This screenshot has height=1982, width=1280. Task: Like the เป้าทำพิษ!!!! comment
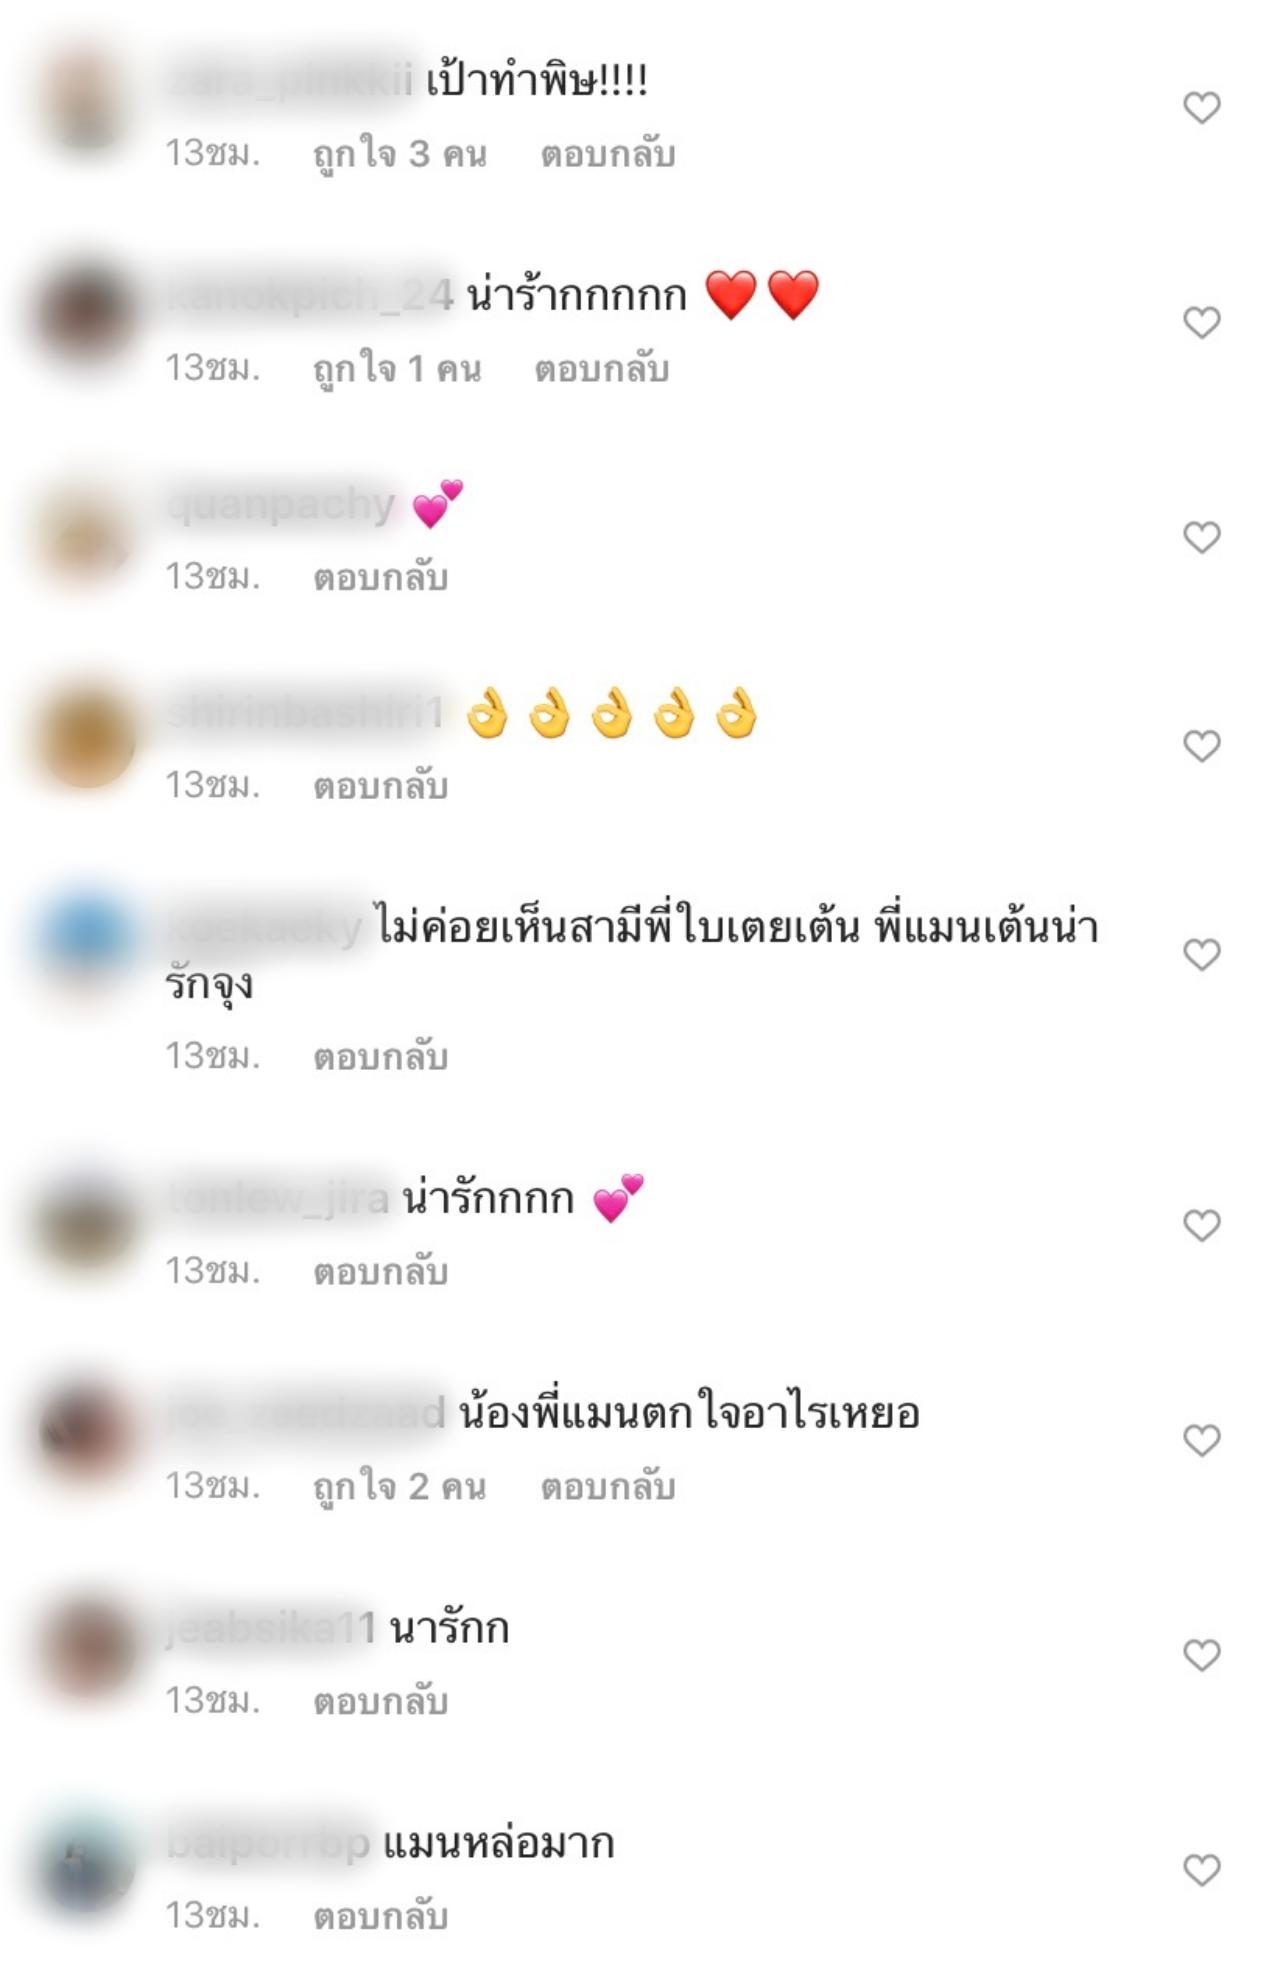pyautogui.click(x=1201, y=107)
